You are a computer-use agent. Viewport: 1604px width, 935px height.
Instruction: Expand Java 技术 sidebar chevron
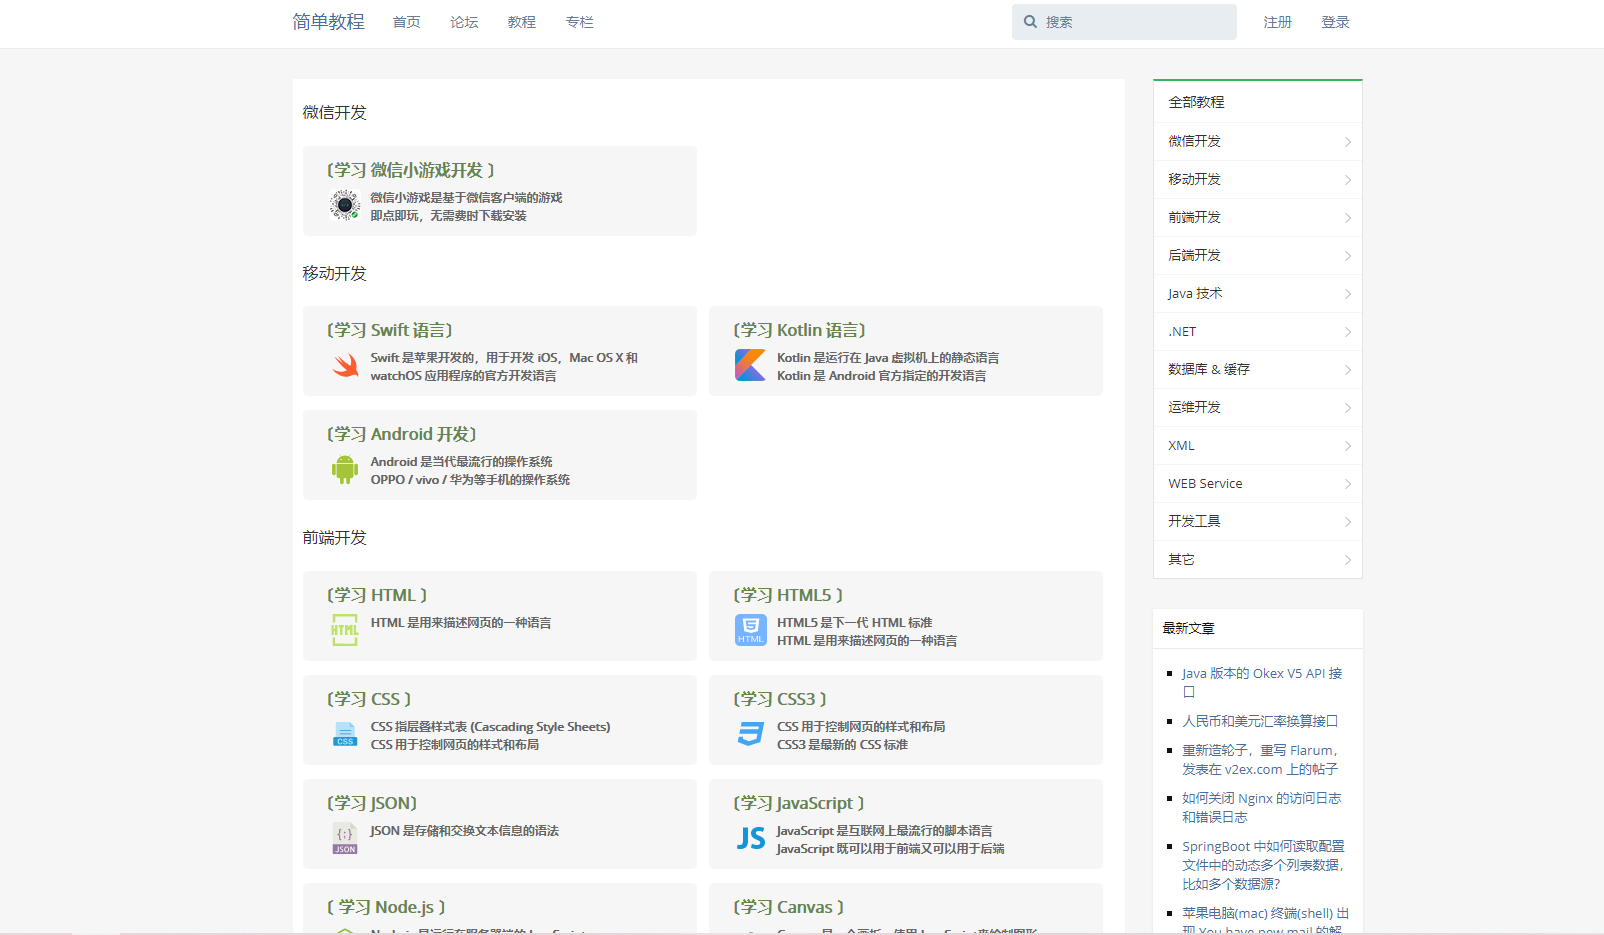[1348, 294]
